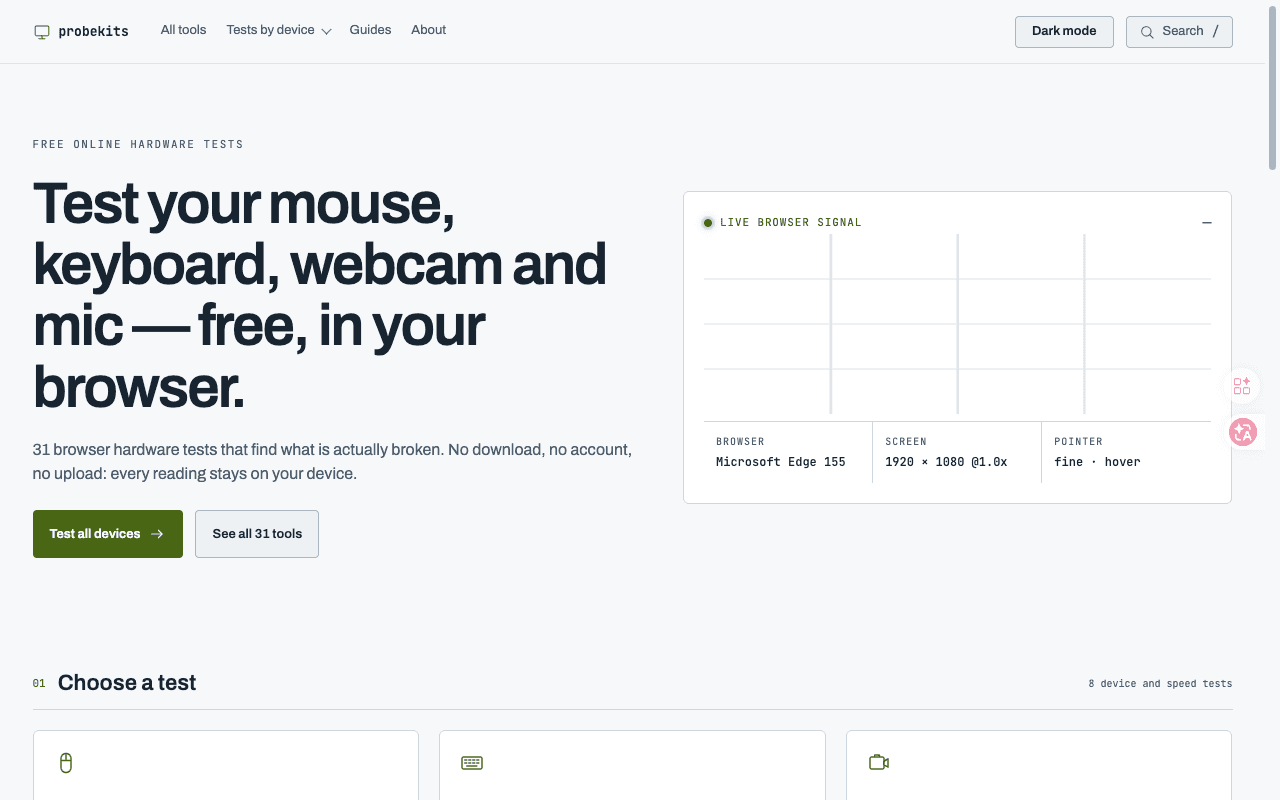Click See all 31 tools button

point(257,534)
